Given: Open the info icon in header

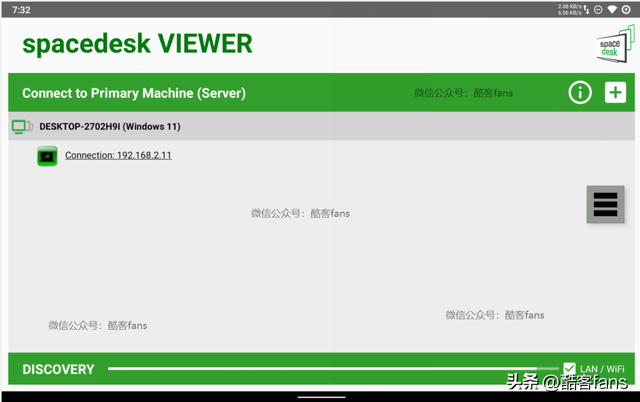Looking at the screenshot, I should pos(580,93).
